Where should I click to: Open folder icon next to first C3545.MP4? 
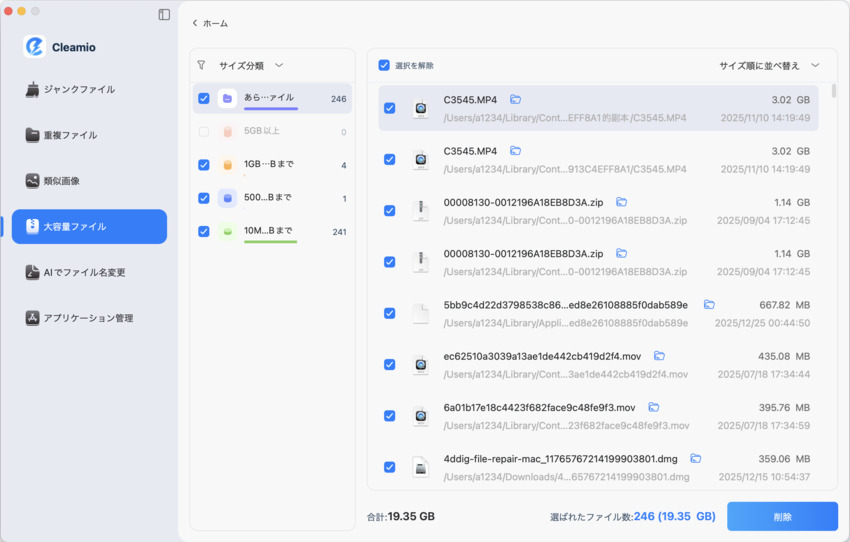click(x=516, y=99)
